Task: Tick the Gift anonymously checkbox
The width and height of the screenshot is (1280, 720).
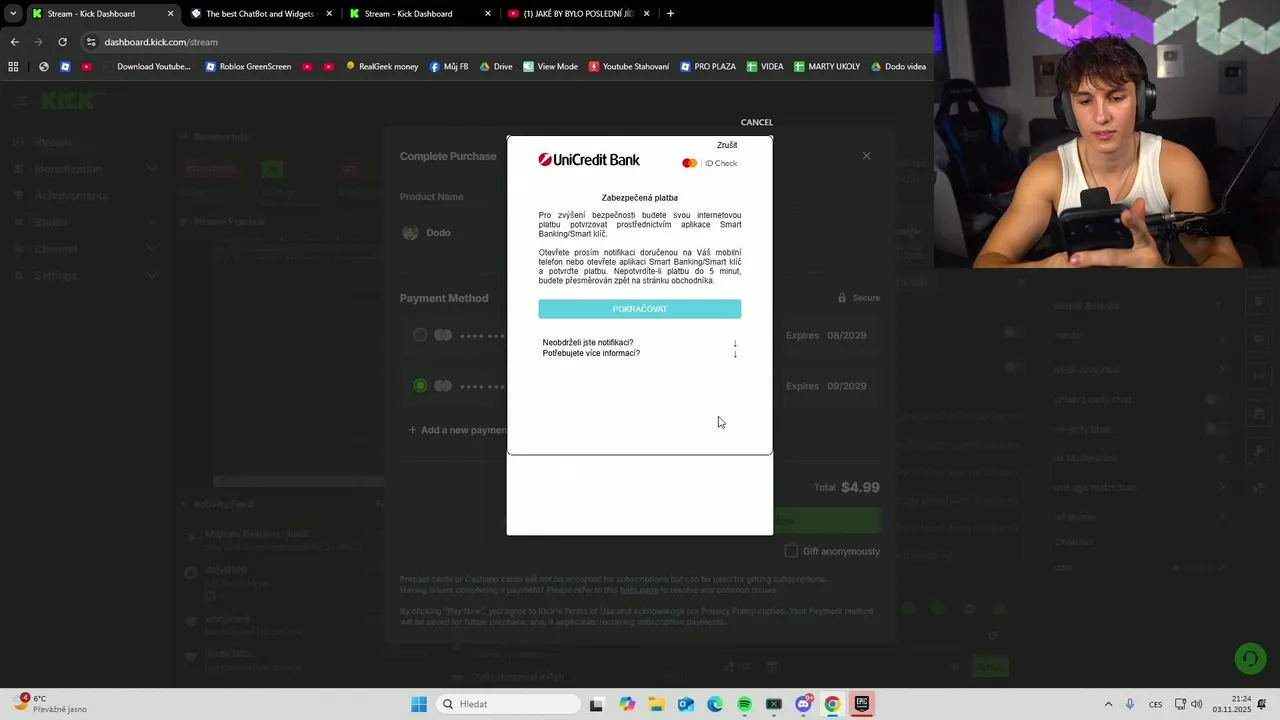Action: point(791,551)
